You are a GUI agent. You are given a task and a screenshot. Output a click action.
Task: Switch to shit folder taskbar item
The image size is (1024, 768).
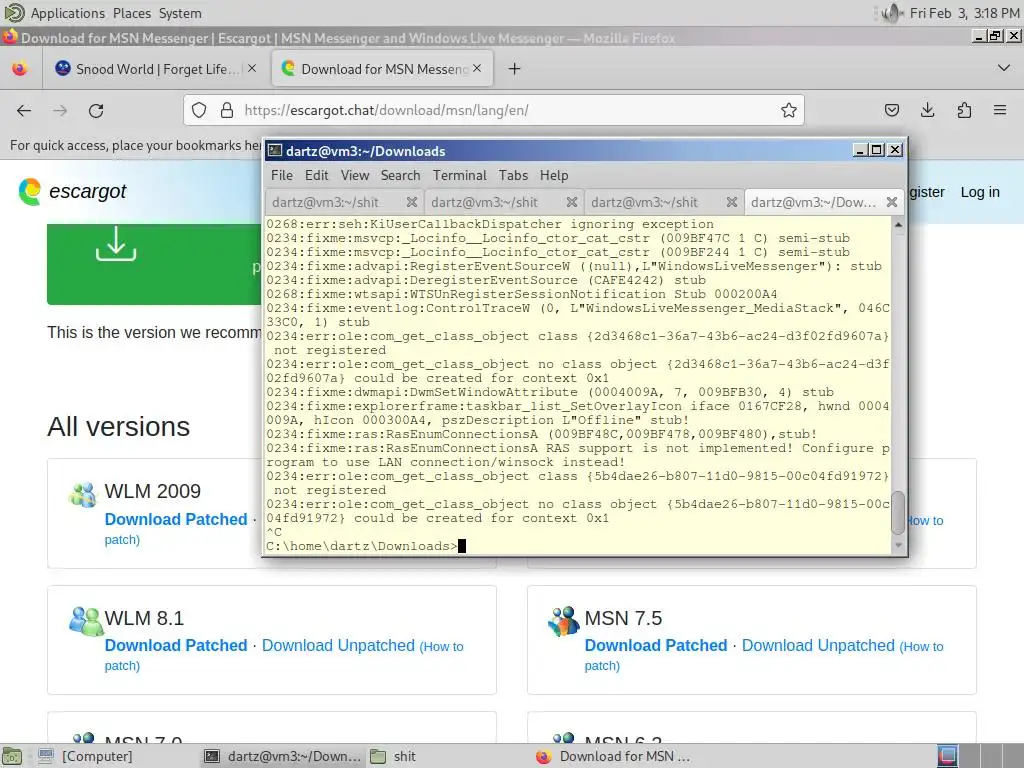393,756
